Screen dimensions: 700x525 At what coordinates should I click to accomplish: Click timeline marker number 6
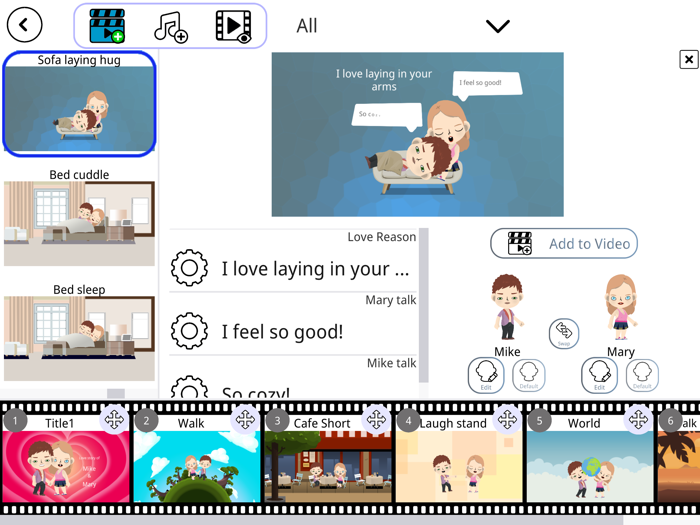coord(671,421)
